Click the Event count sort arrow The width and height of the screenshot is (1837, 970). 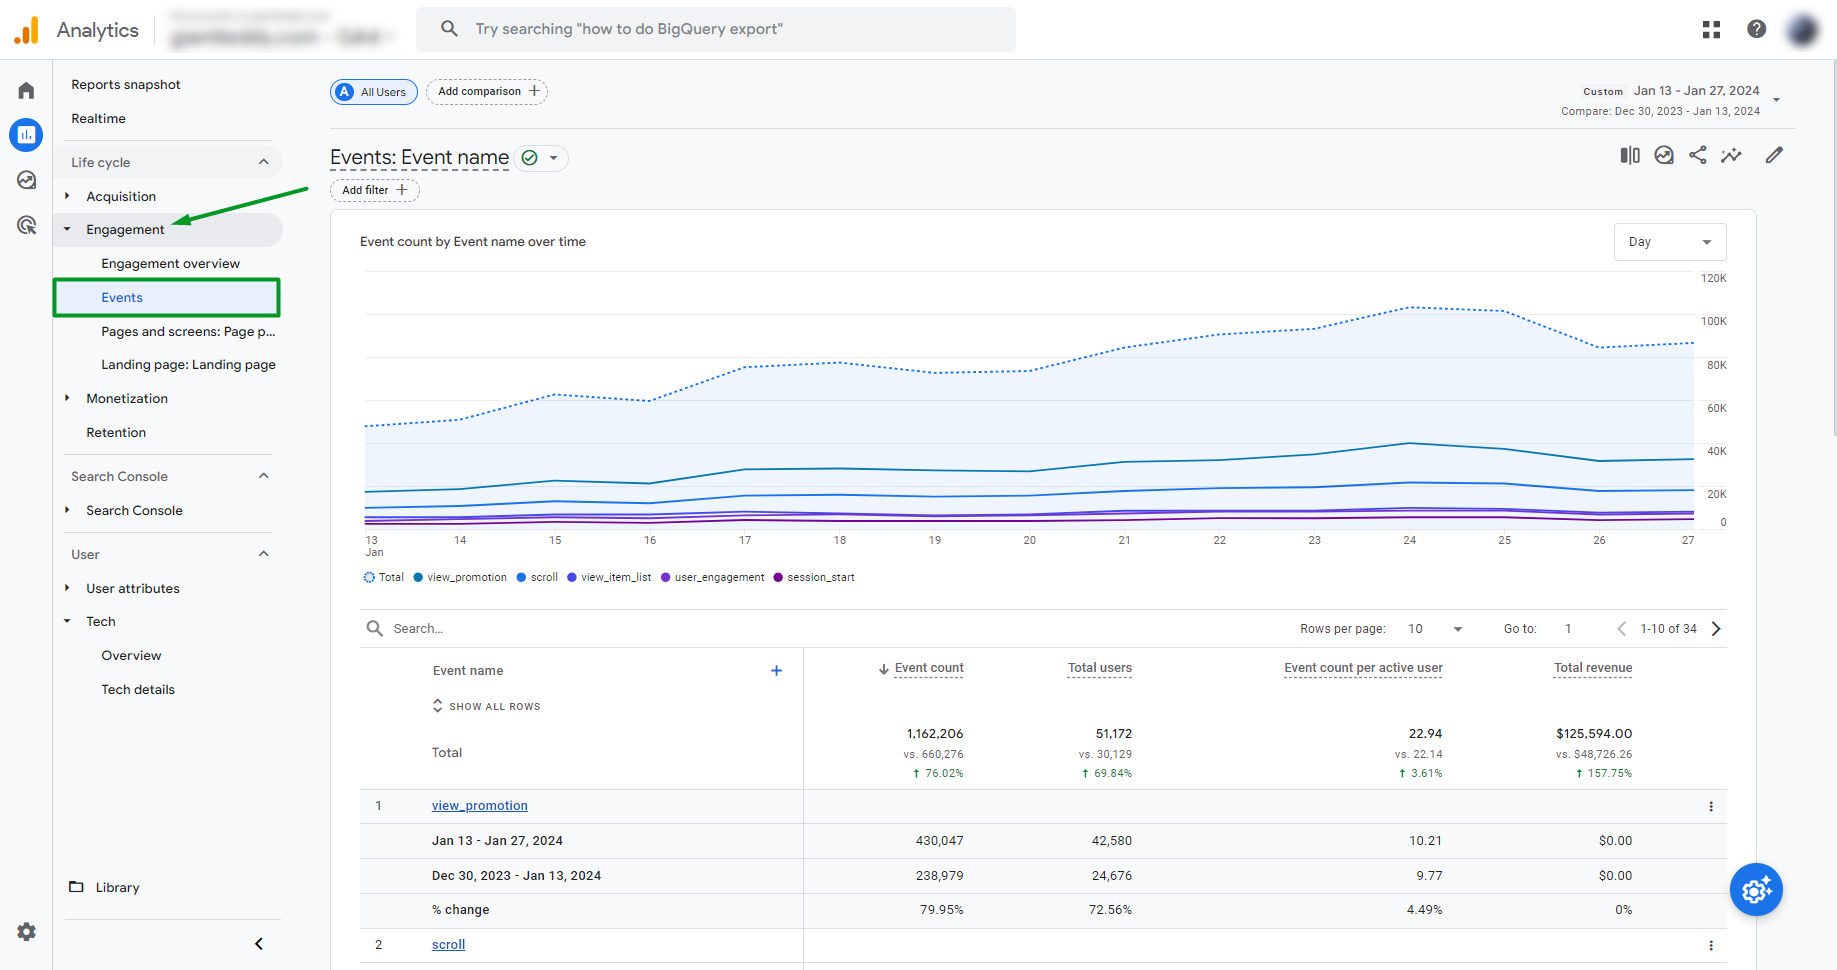[x=884, y=669]
